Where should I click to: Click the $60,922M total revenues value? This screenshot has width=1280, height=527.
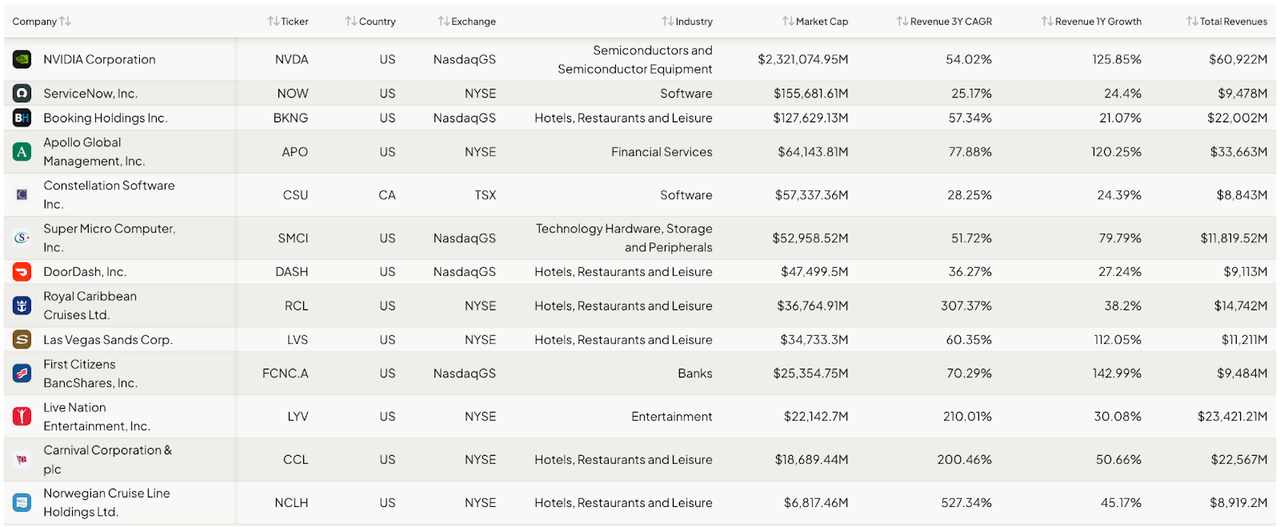1237,59
